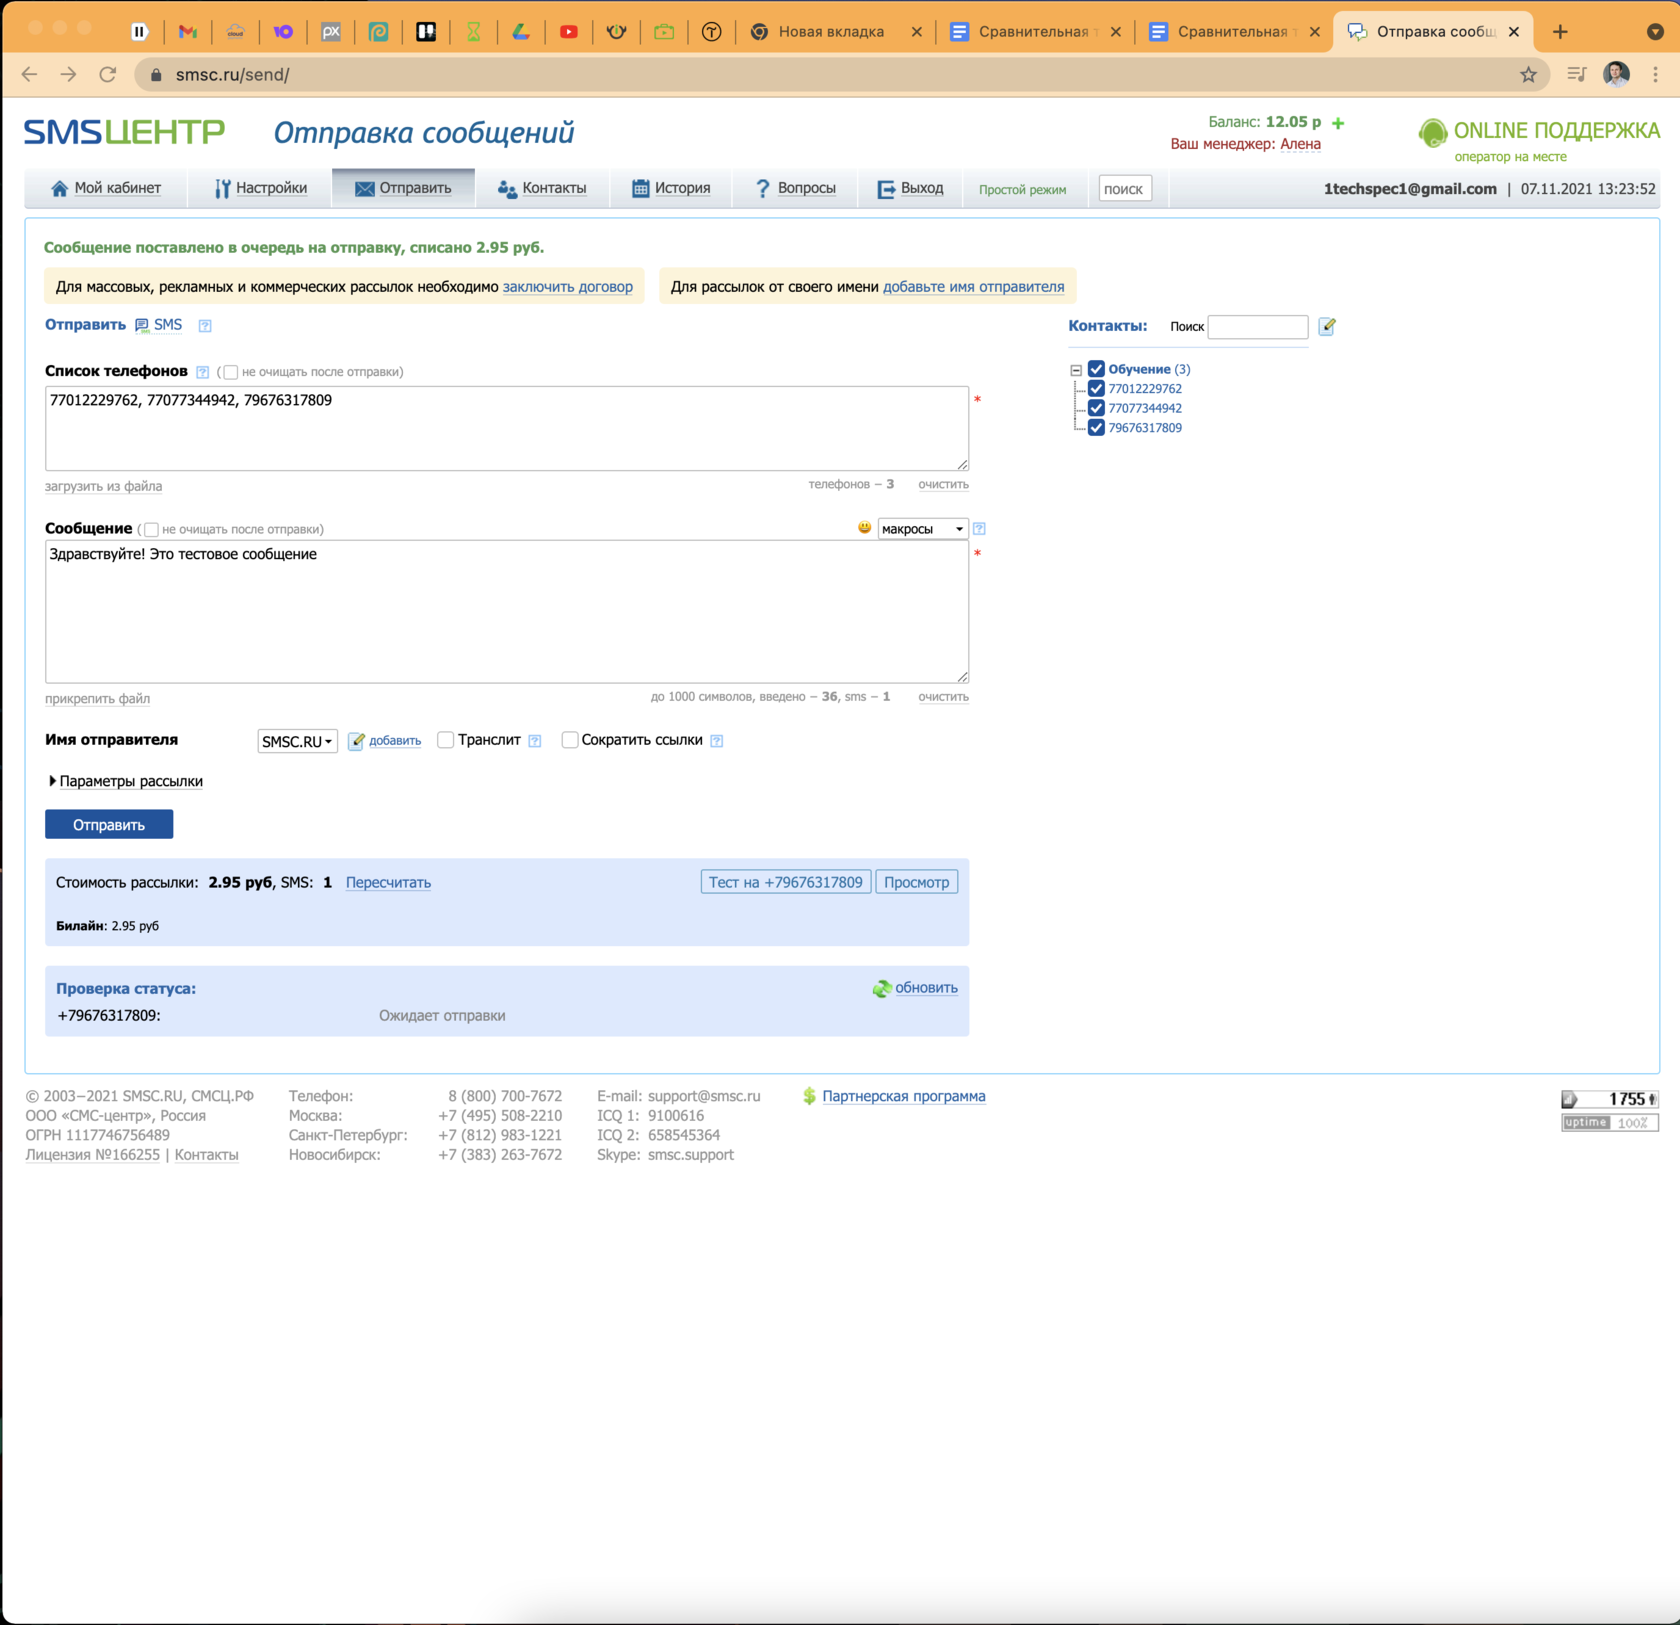The height and width of the screenshot is (1625, 1680).
Task: Click help icon beside Транслит
Action: (x=535, y=741)
